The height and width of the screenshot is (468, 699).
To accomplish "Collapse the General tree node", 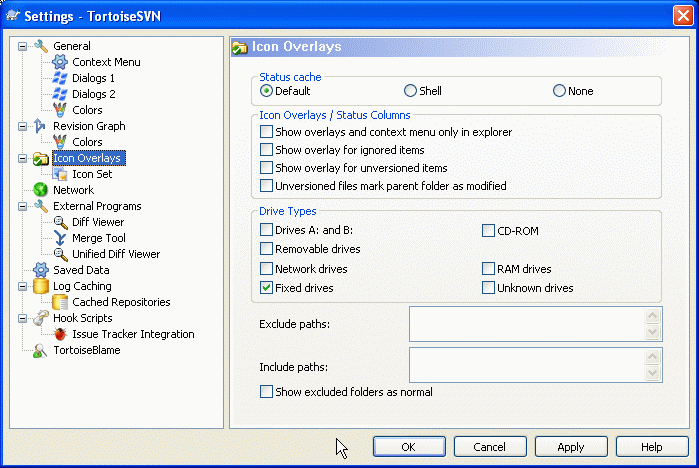I will (x=22, y=46).
